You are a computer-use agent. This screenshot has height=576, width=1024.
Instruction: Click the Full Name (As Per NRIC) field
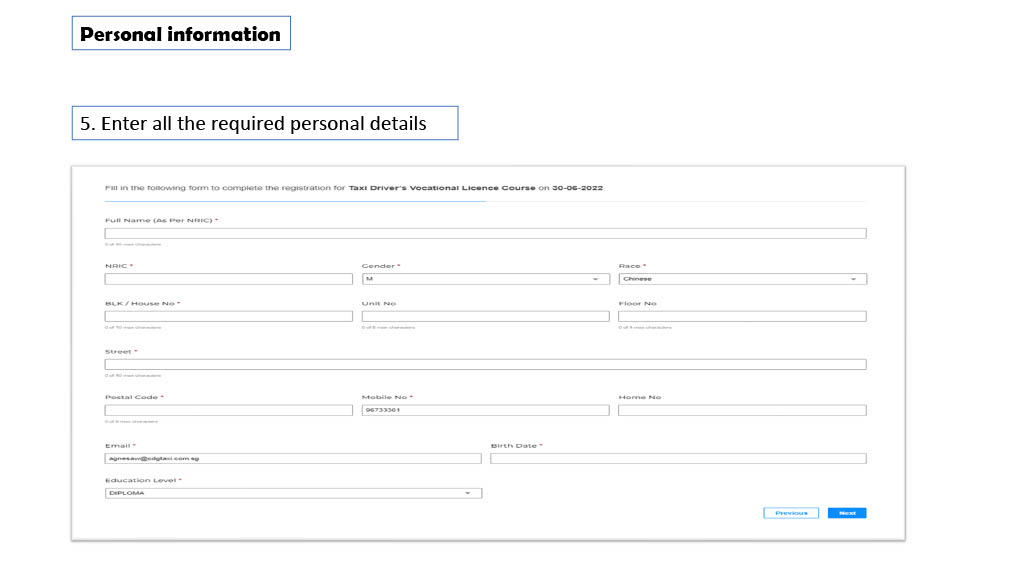pos(485,233)
